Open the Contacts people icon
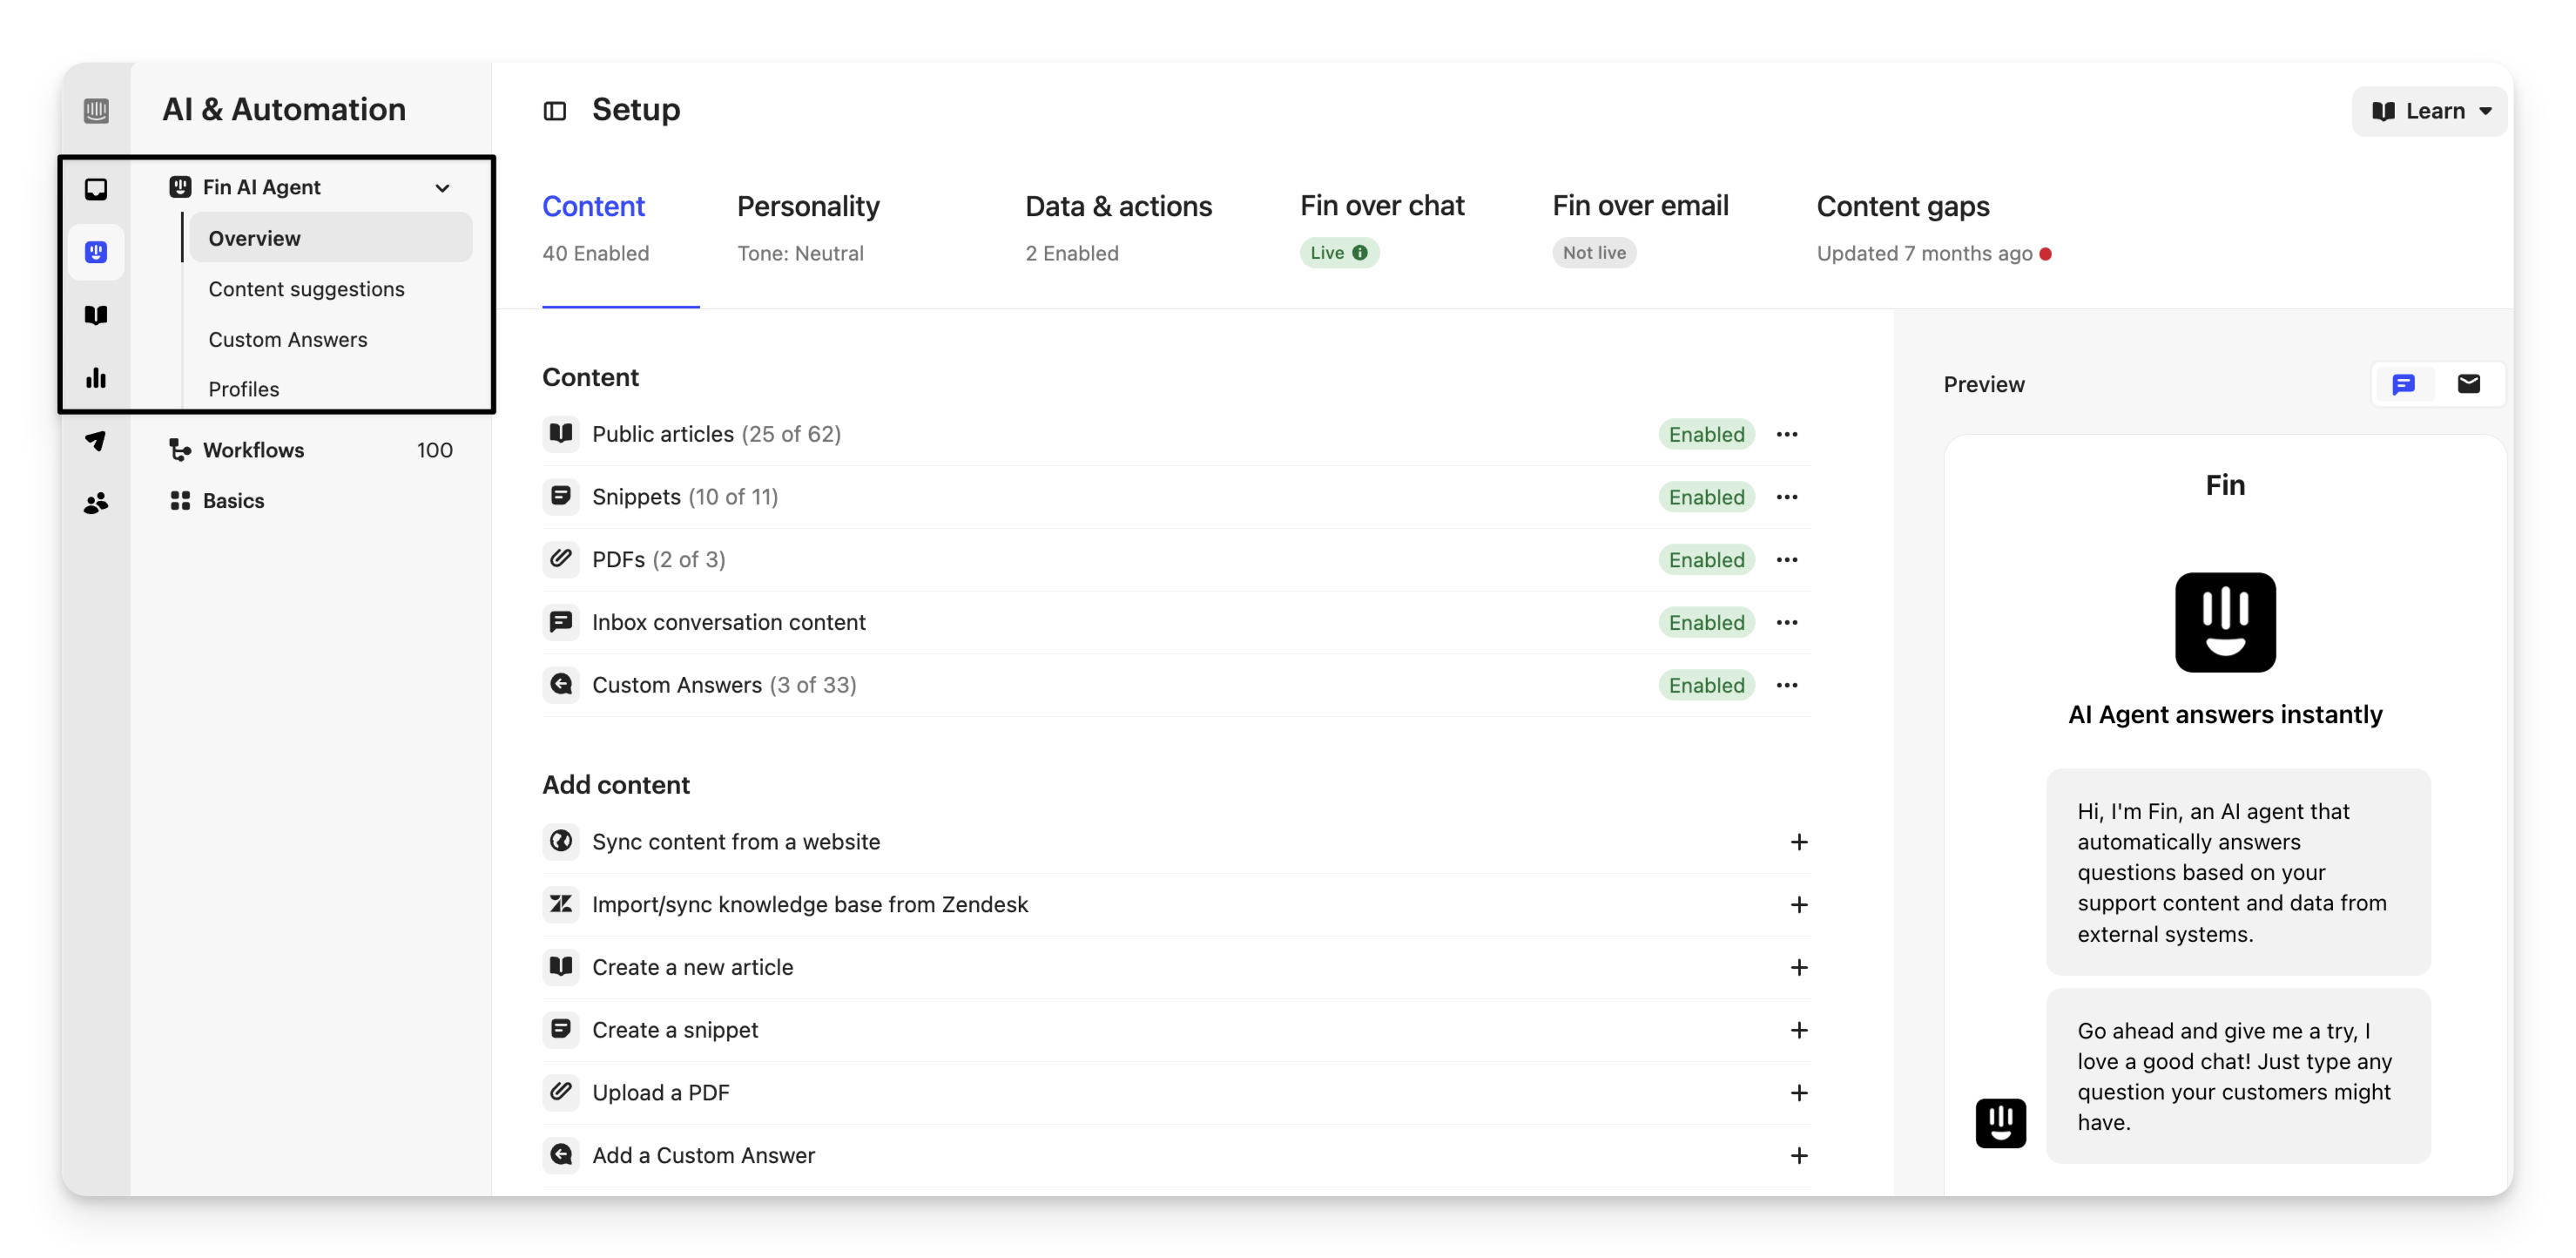The height and width of the screenshot is (1258, 2576). click(96, 503)
